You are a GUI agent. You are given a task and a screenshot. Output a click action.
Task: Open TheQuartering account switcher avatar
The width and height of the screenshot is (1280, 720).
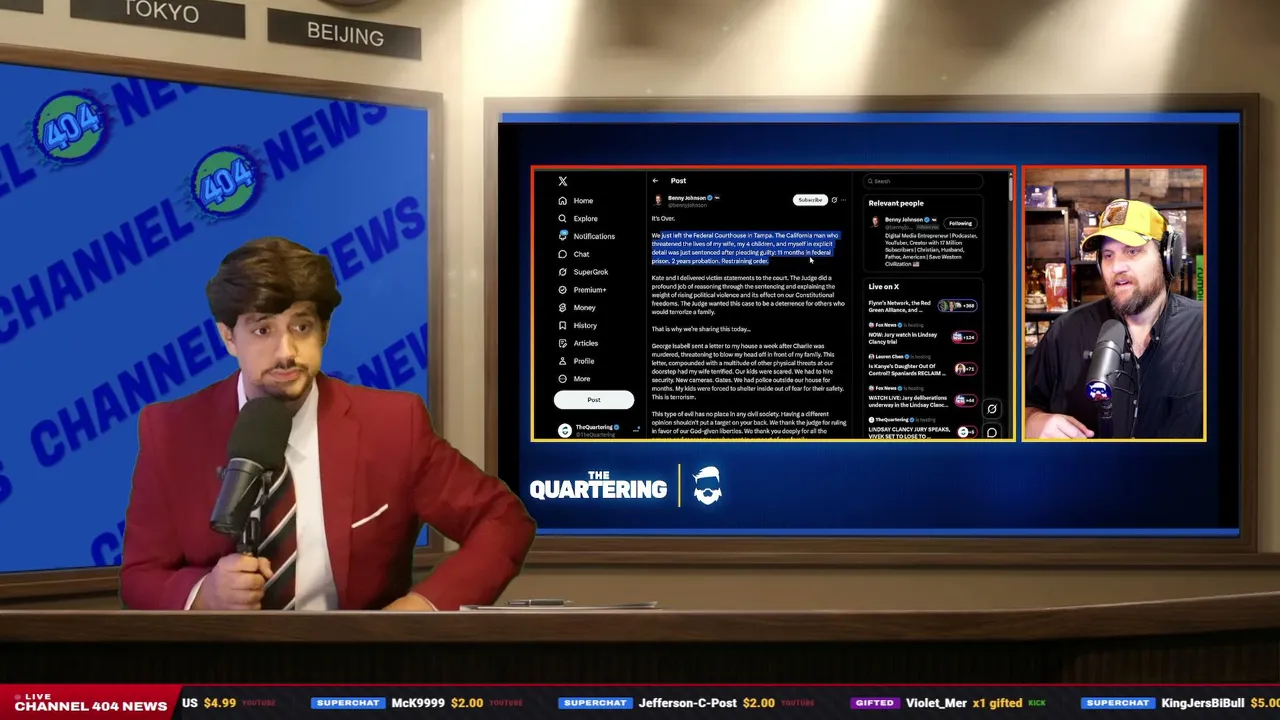point(565,430)
